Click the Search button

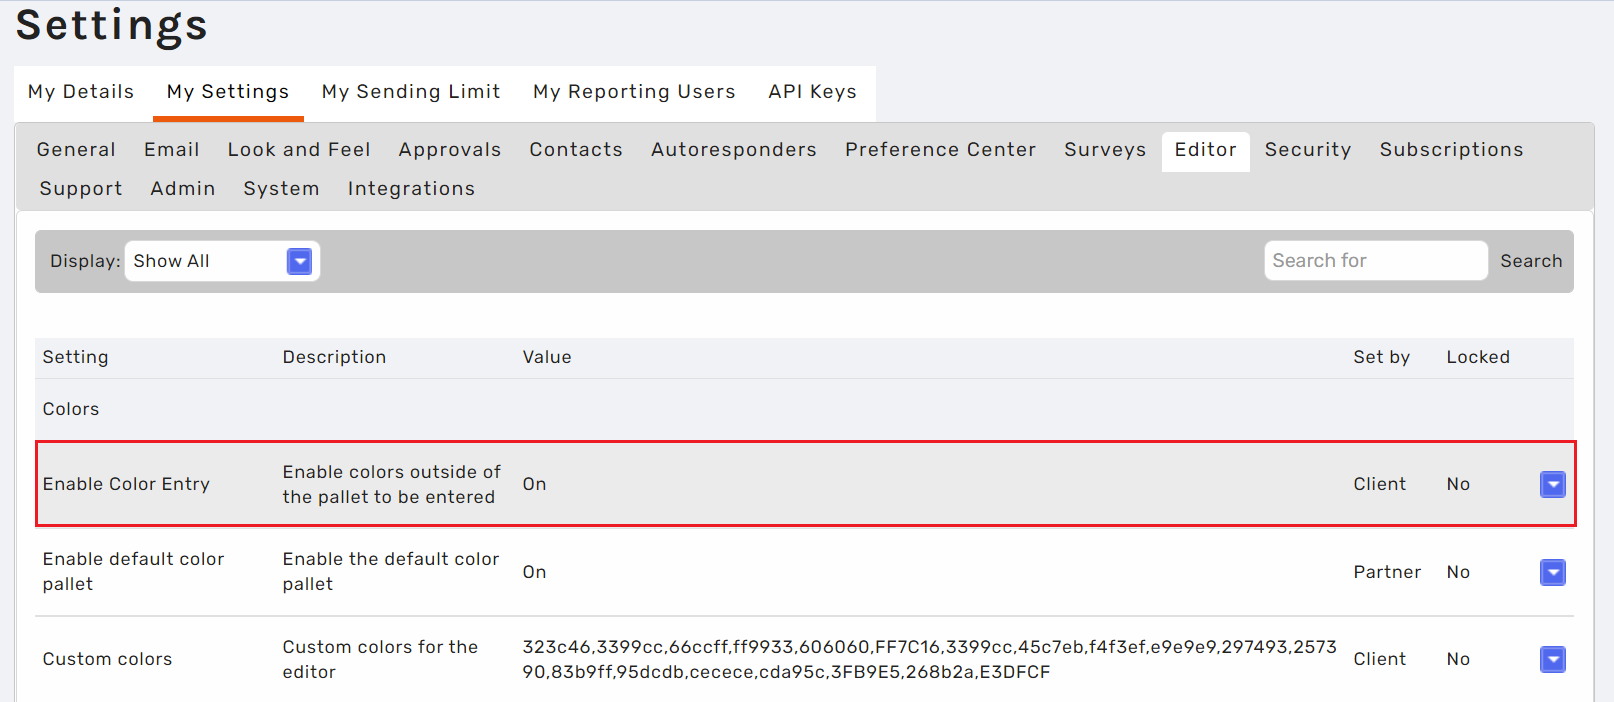coord(1530,261)
